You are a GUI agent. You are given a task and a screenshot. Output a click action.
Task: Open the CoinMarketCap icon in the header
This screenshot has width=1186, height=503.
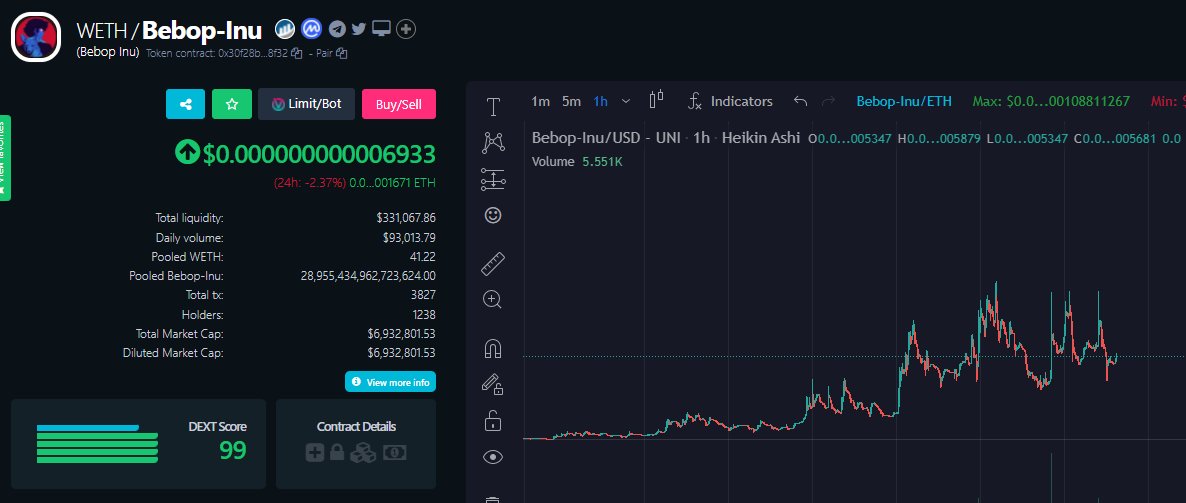(311, 29)
